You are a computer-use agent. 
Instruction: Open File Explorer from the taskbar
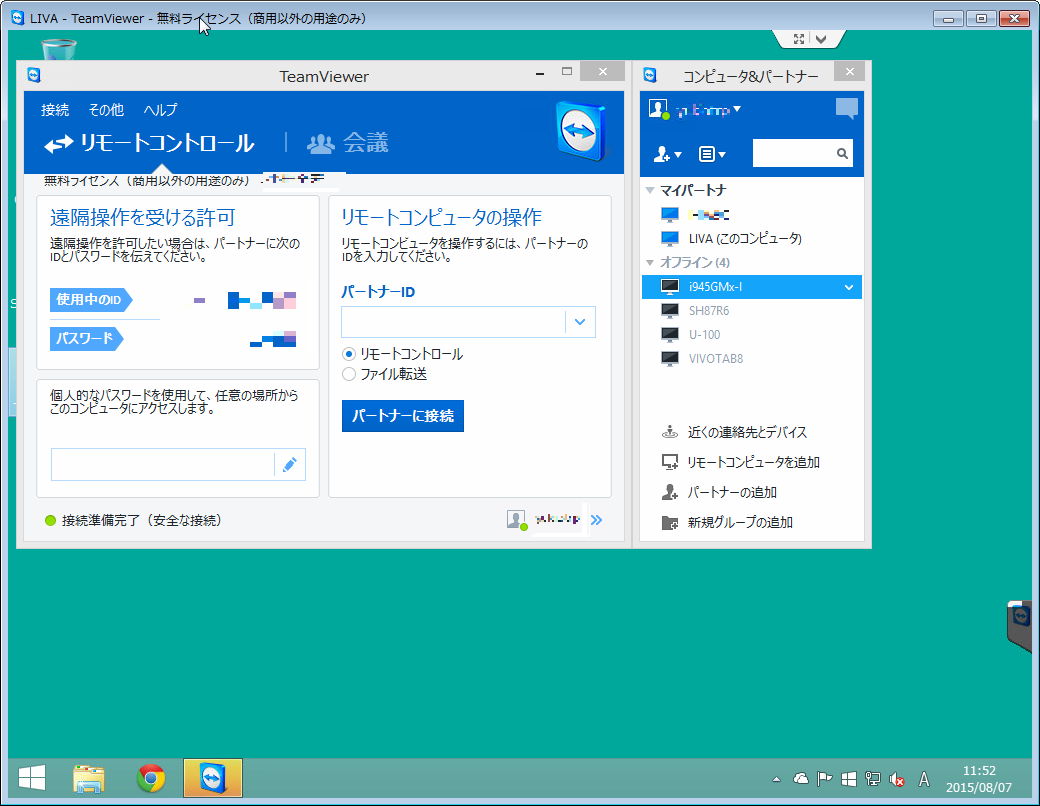88,779
